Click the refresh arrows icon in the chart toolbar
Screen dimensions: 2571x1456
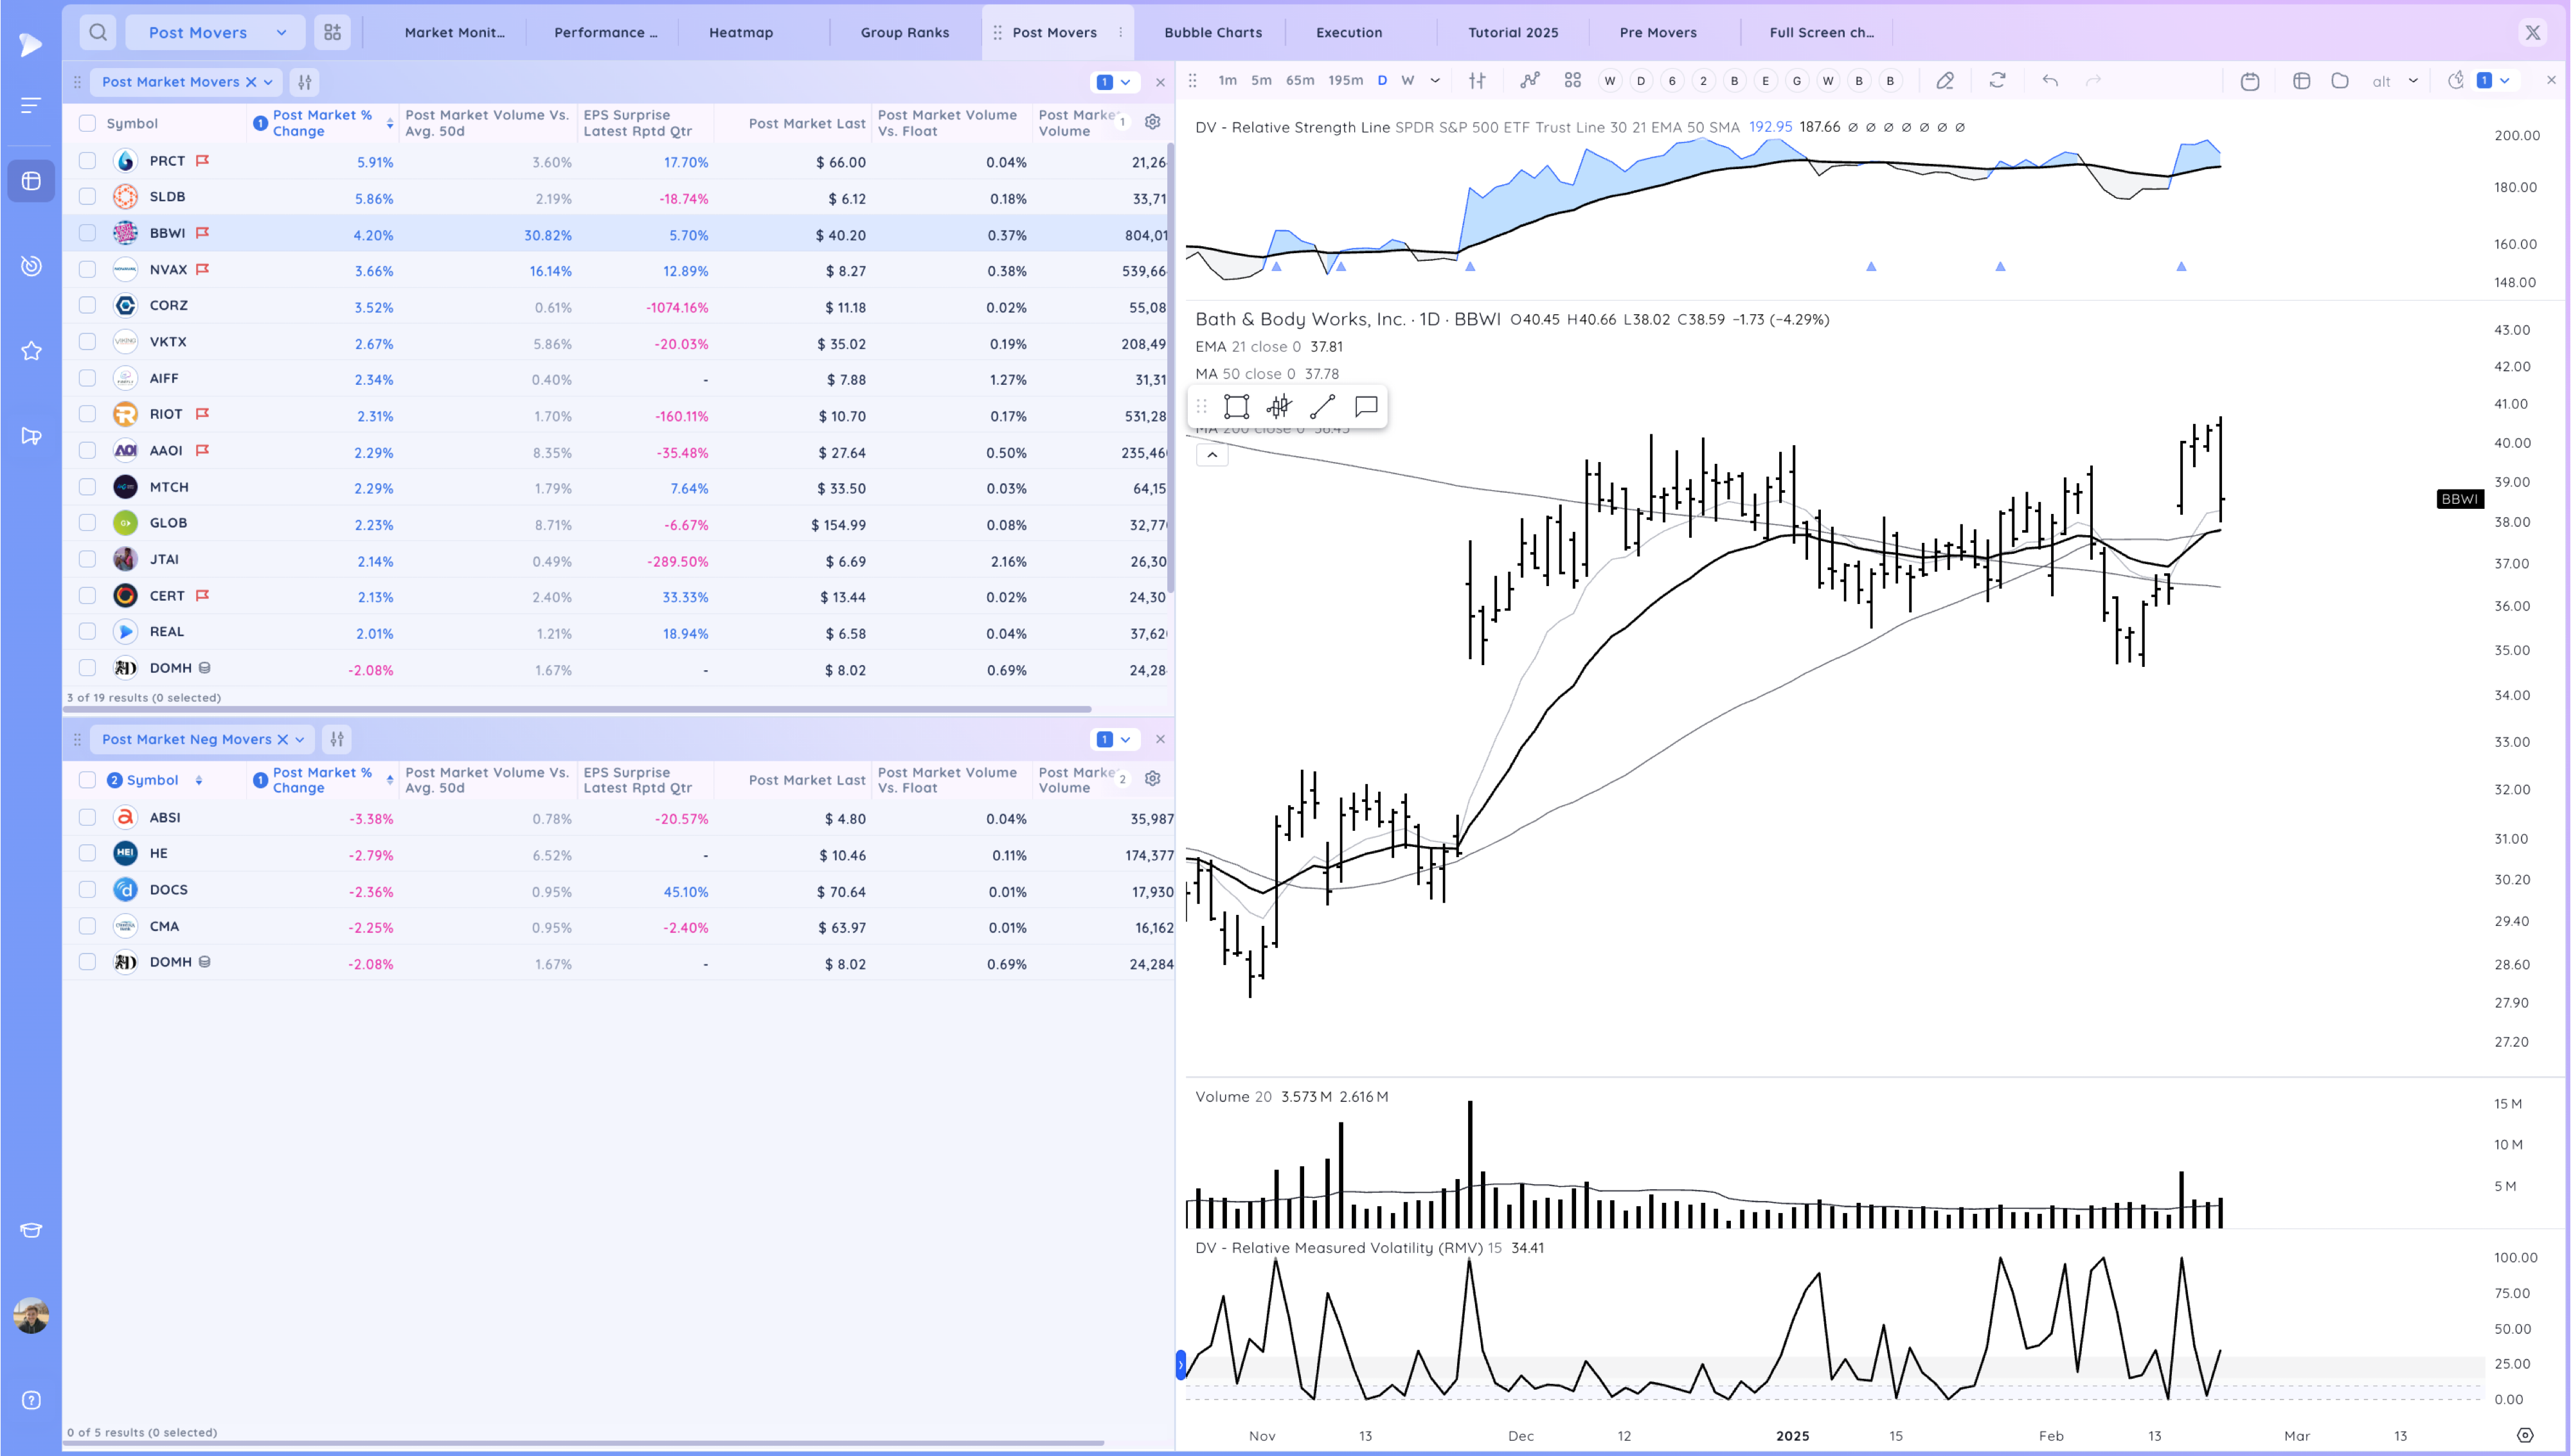point(1997,81)
